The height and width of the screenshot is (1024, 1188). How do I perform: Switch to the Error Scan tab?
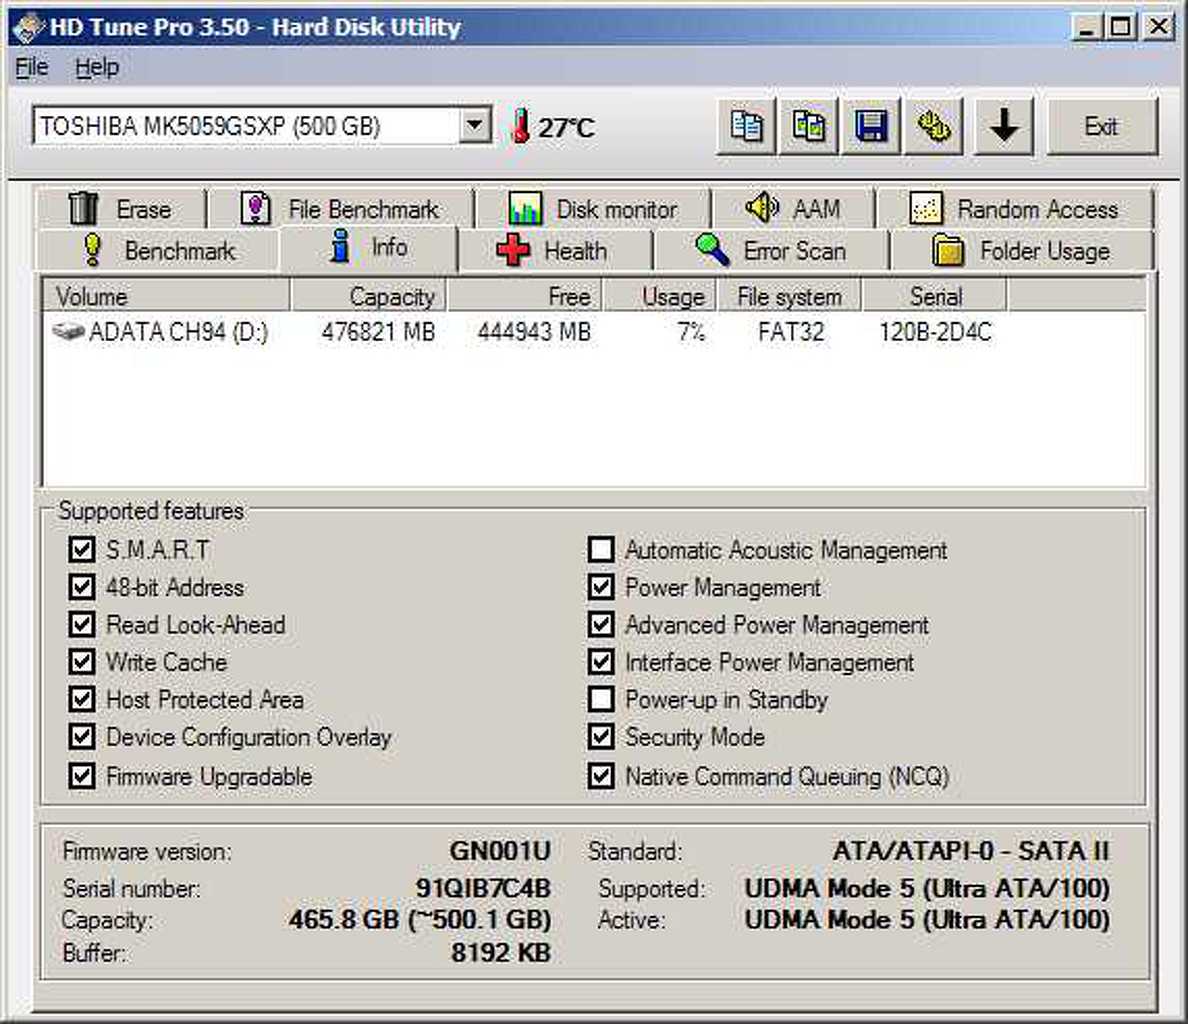coord(771,251)
